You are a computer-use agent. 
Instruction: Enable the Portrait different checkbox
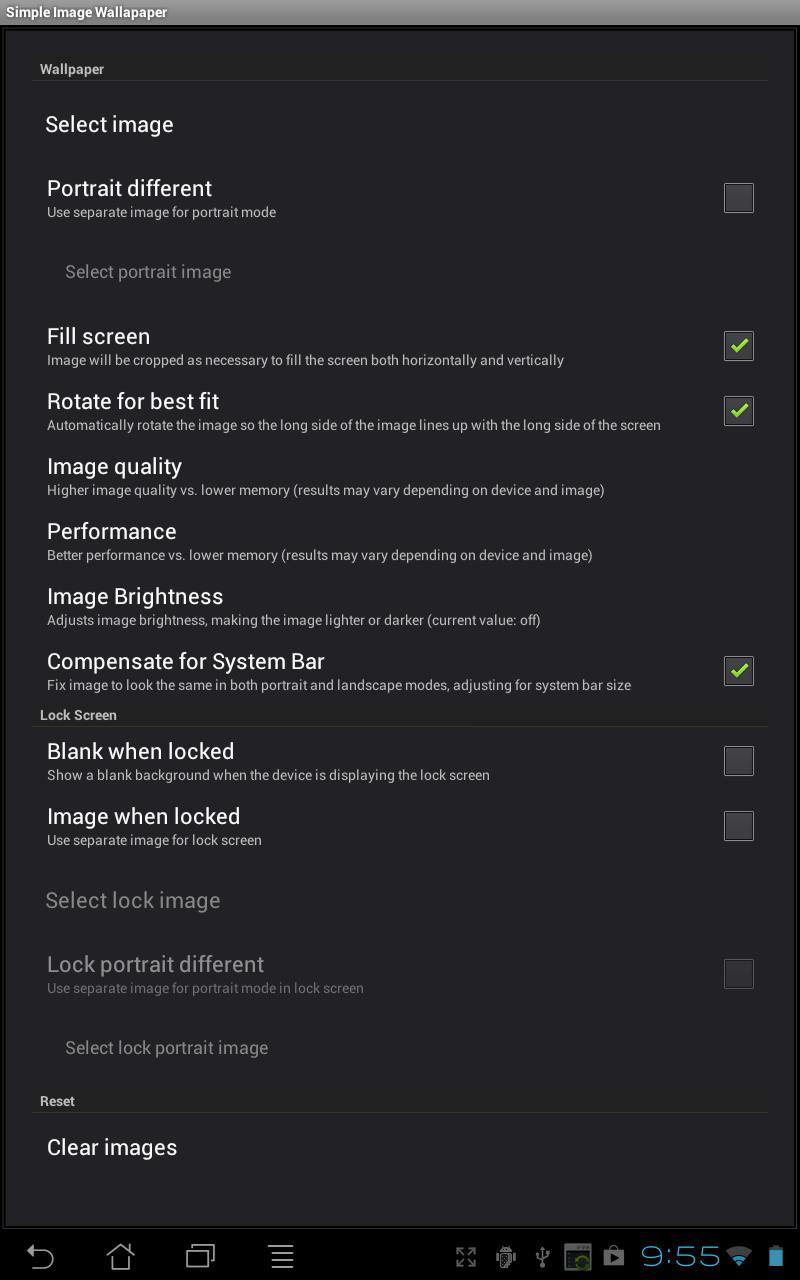pos(738,198)
